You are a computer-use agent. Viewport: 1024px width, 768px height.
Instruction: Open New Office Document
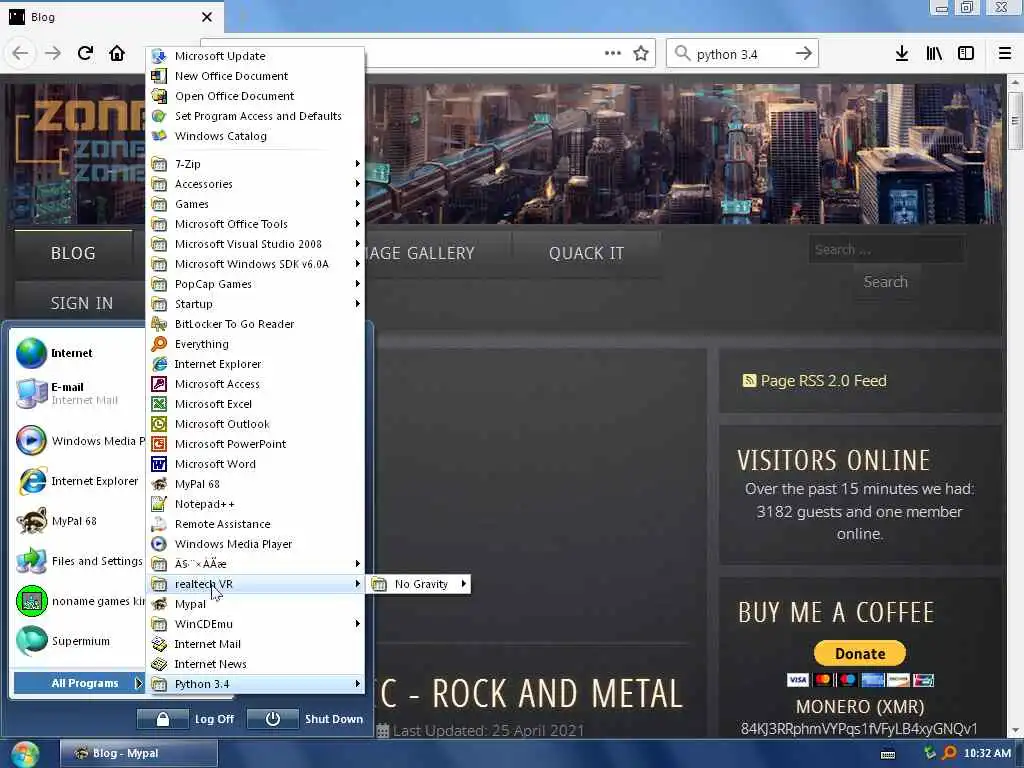click(x=256, y=76)
